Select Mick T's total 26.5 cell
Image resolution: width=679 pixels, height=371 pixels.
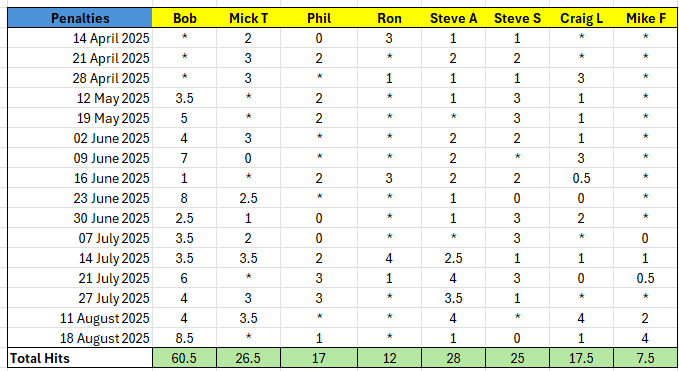point(249,358)
